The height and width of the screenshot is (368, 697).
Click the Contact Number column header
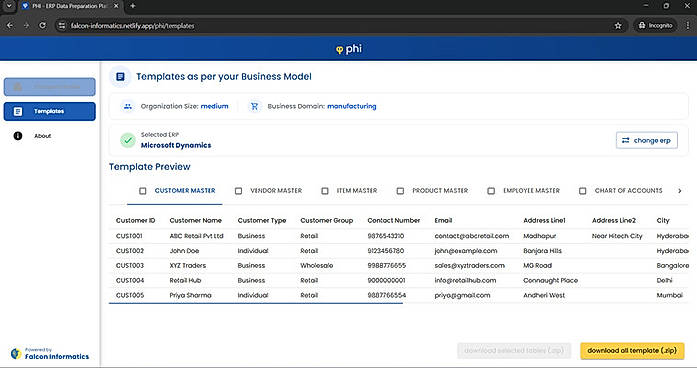[394, 220]
